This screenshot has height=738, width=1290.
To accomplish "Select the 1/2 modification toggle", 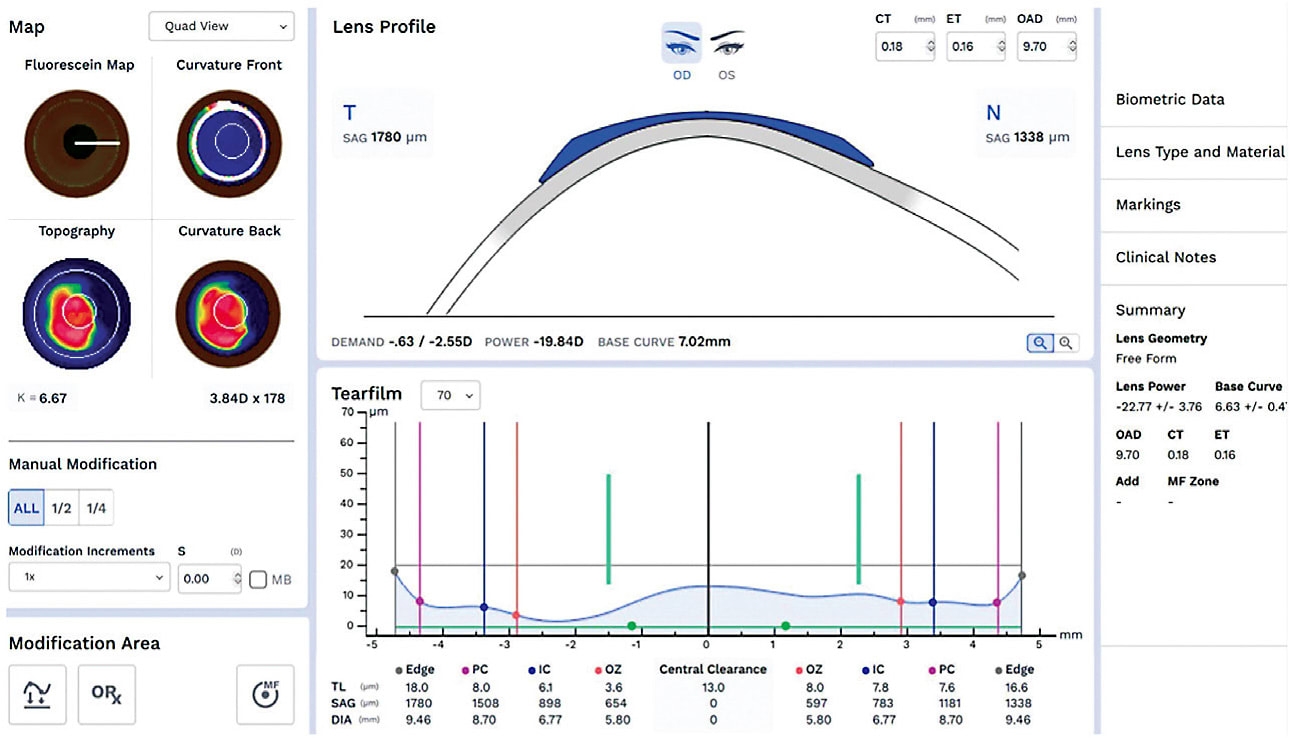I will point(62,508).
